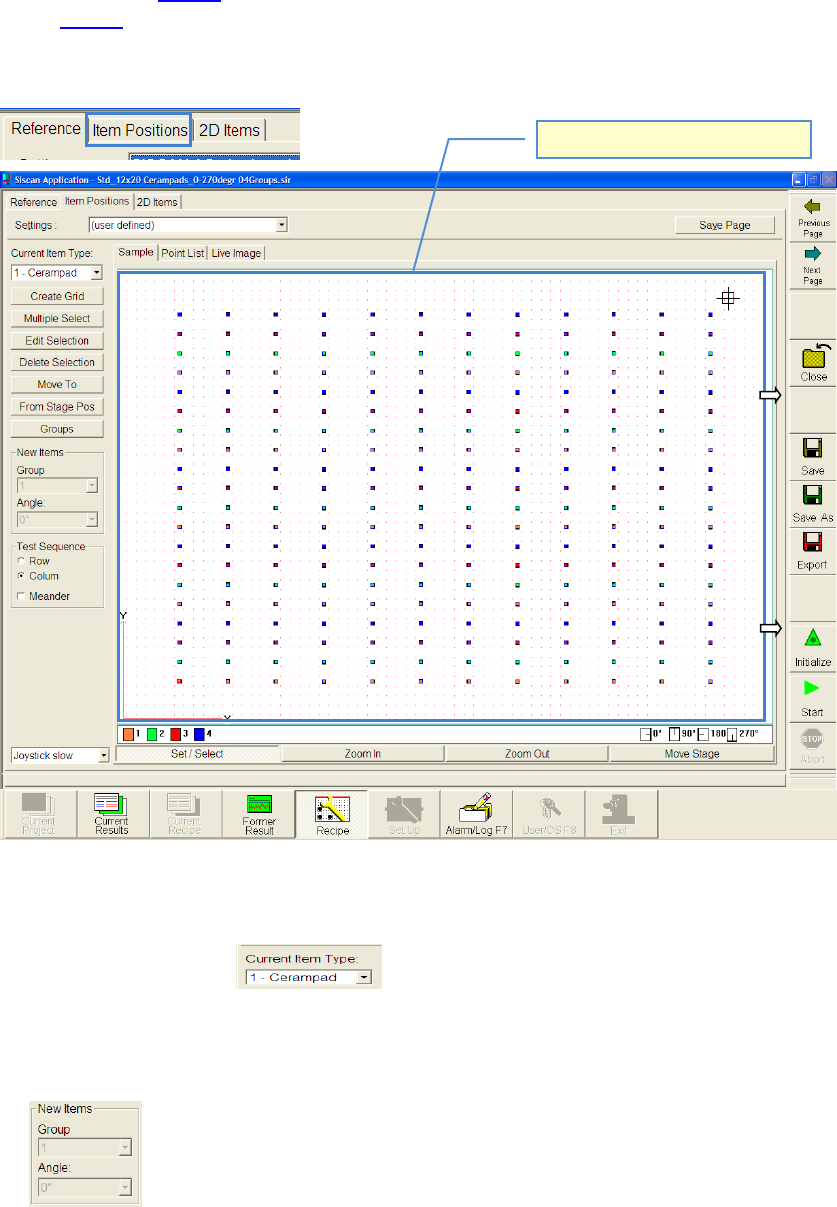Click the green group 2 color swatch

click(152, 733)
